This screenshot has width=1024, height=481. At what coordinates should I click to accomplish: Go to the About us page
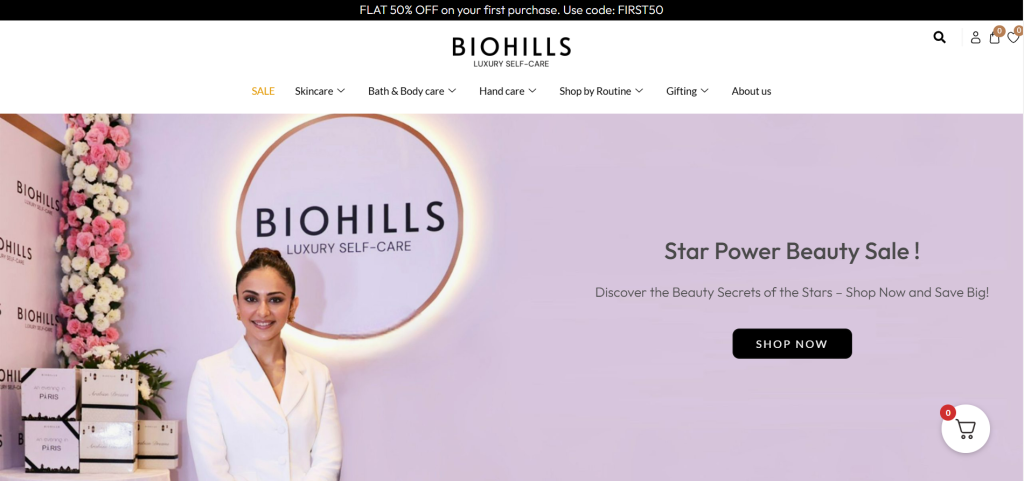(751, 91)
